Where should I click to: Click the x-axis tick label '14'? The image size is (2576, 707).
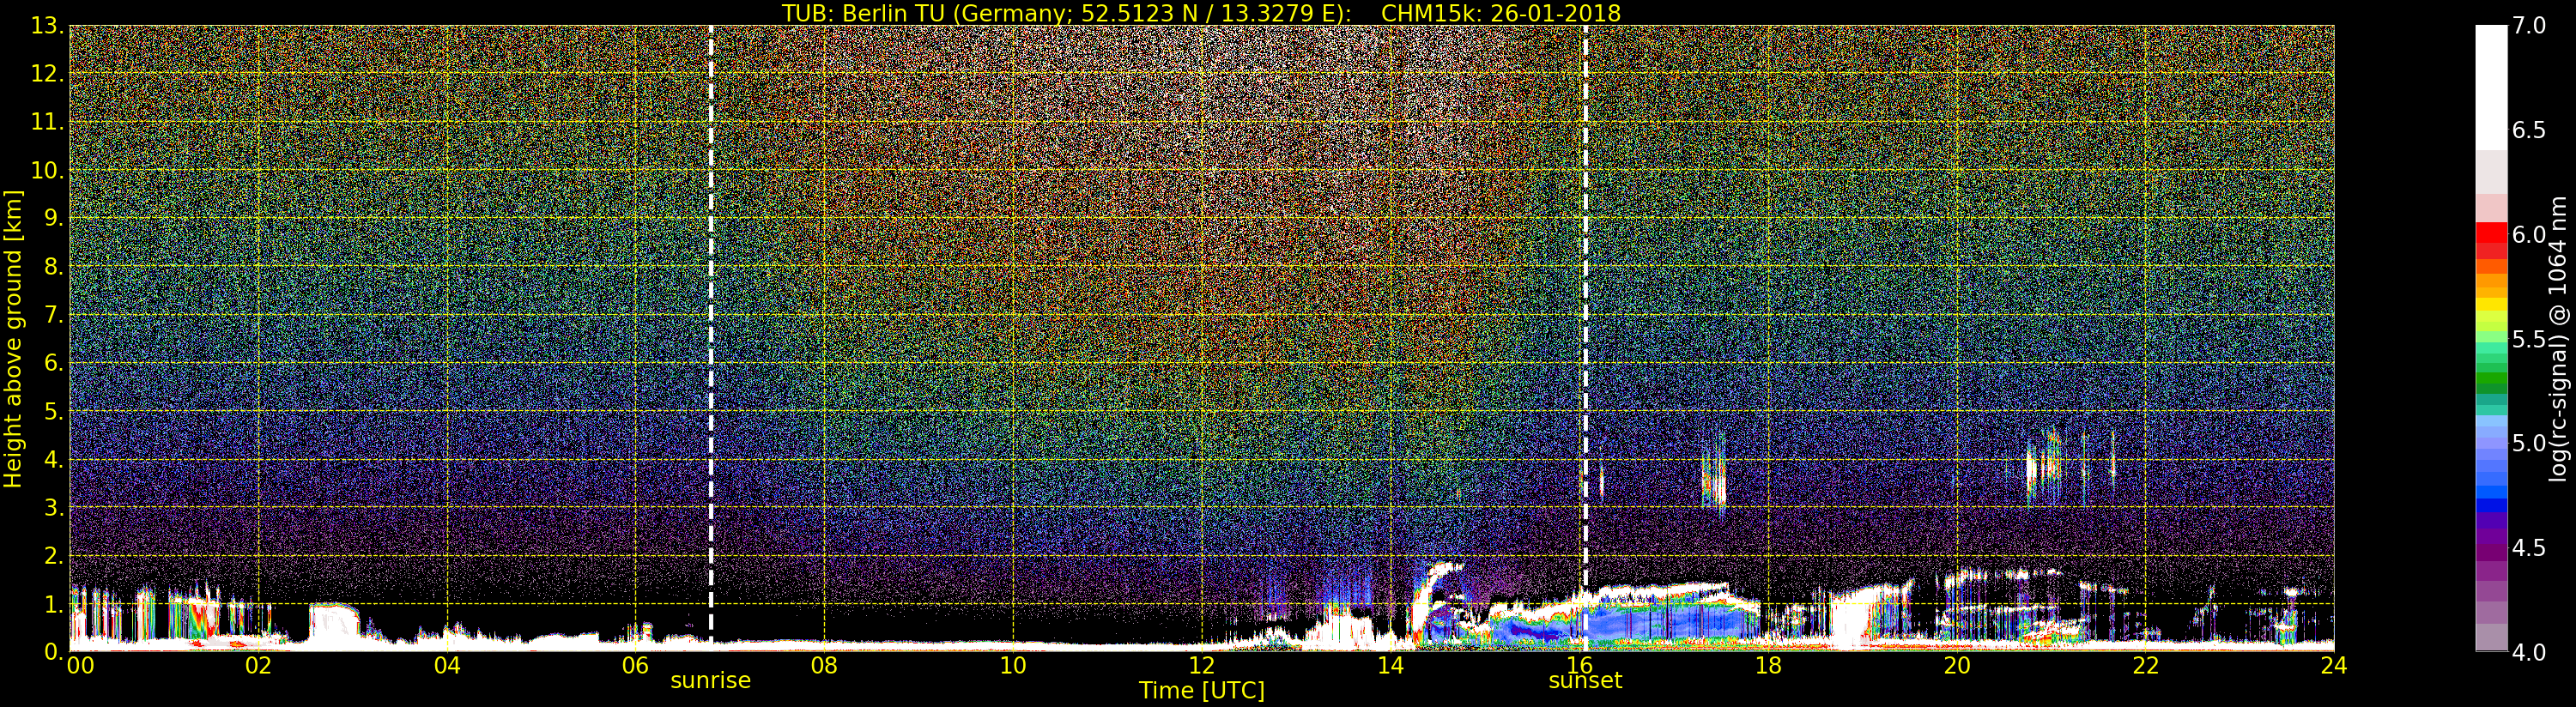[x=1391, y=666]
